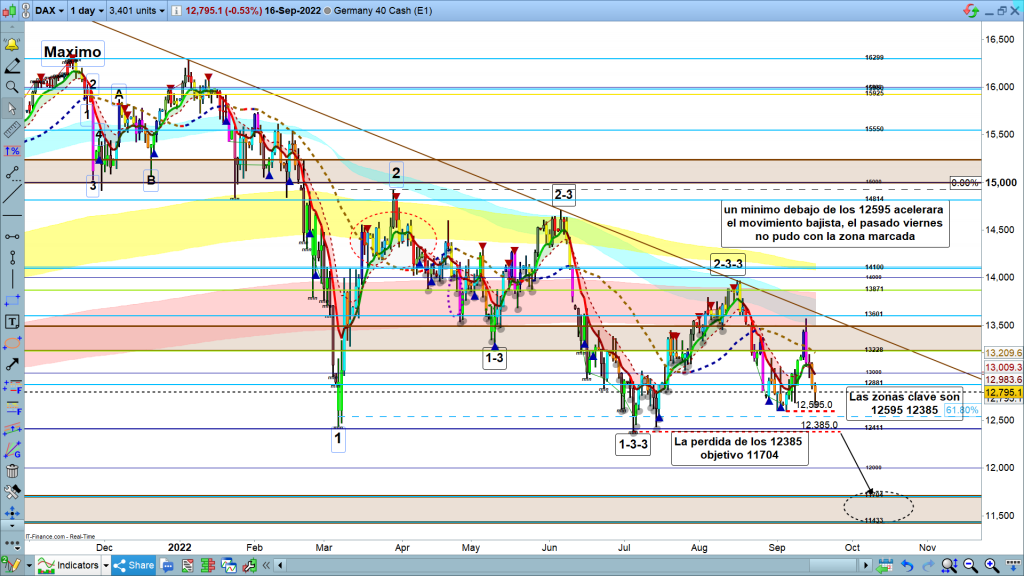The image size is (1024, 576).
Task: Click the undo arrow icon
Action: pyautogui.click(x=907, y=565)
